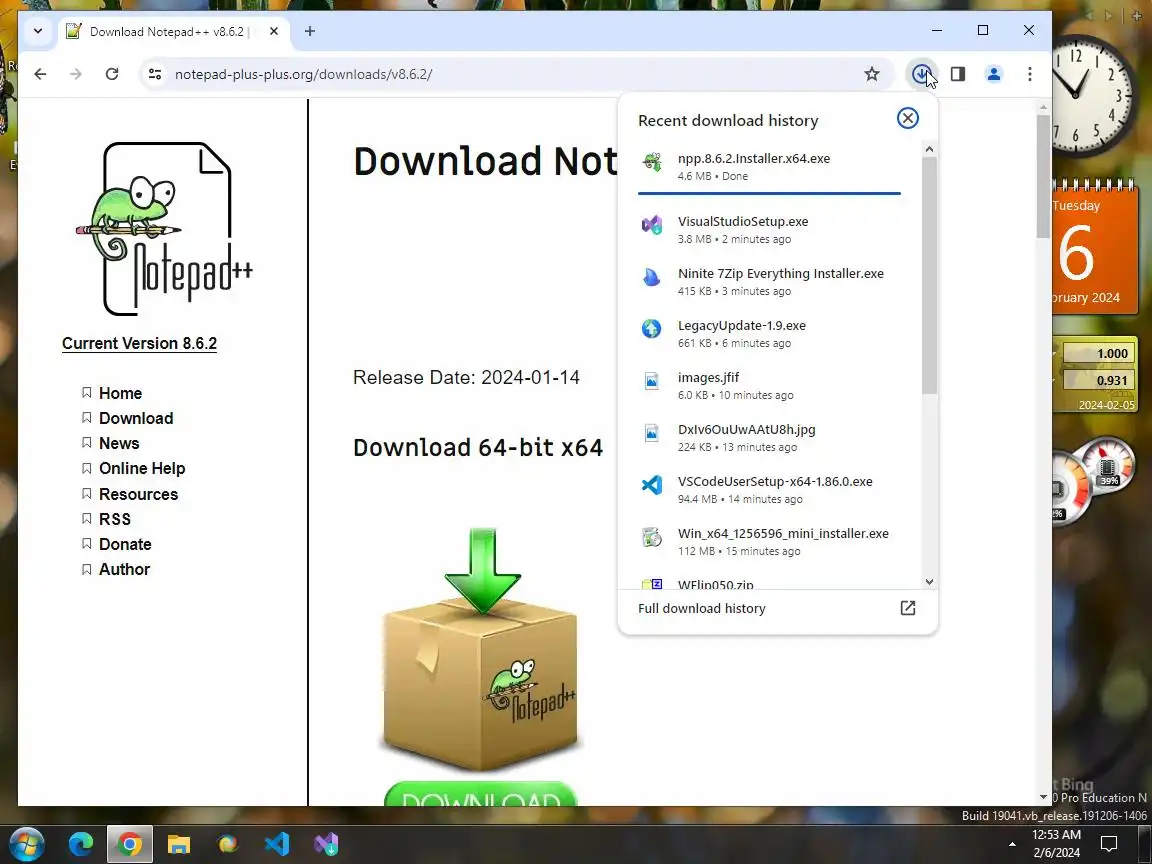
Task: Open Visual Studio Code from the taskbar
Action: tap(277, 844)
